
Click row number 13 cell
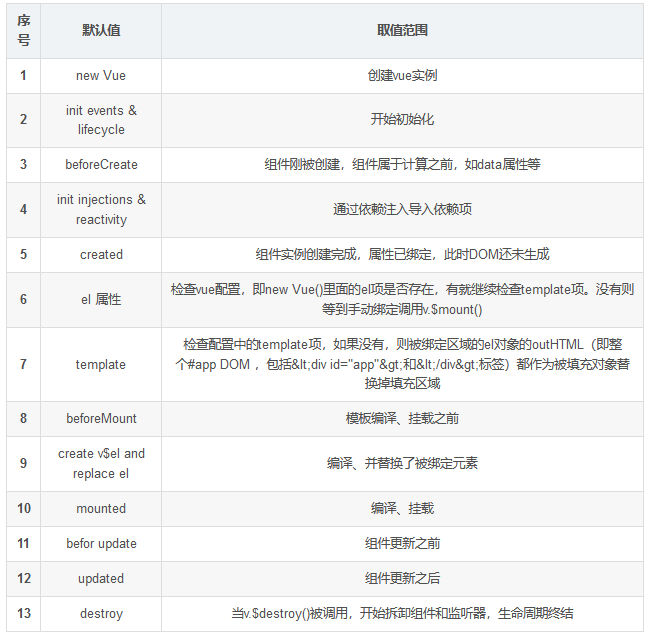[24, 614]
